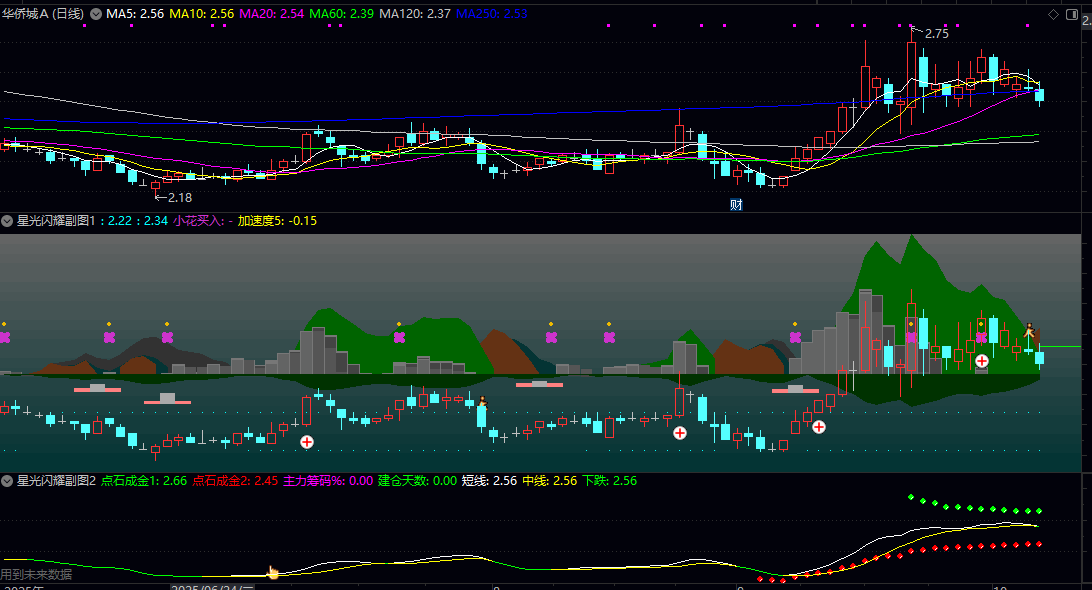This screenshot has width=1092, height=590.
Task: Click the 2.75 high price label
Action: (x=936, y=34)
